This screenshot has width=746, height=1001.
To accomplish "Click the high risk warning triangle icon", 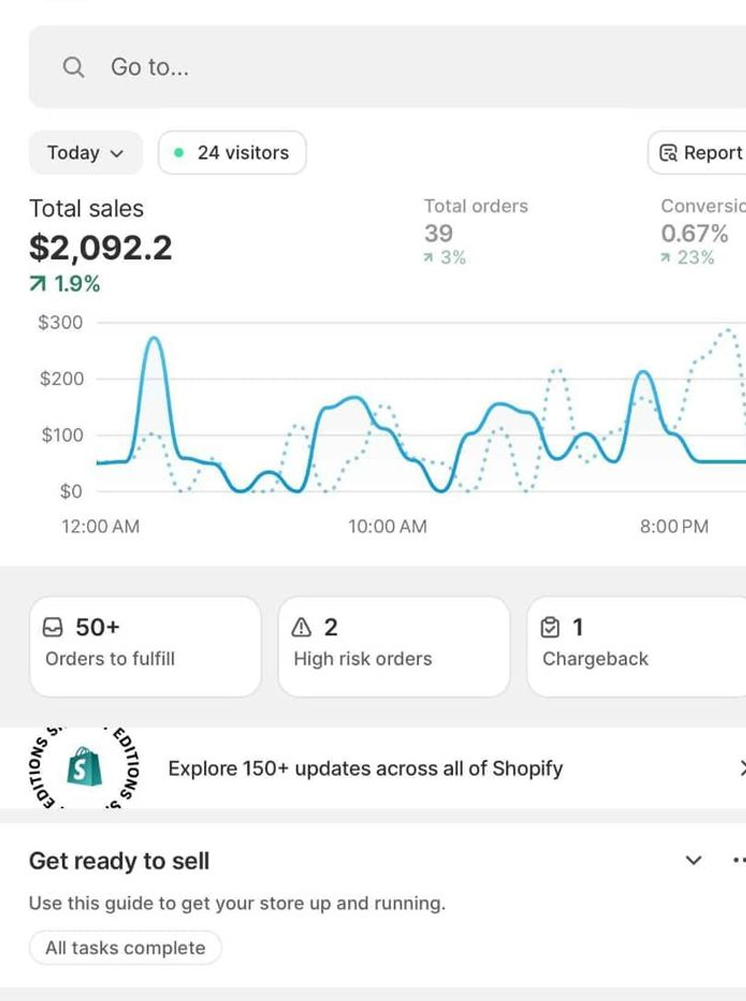I will point(301,628).
